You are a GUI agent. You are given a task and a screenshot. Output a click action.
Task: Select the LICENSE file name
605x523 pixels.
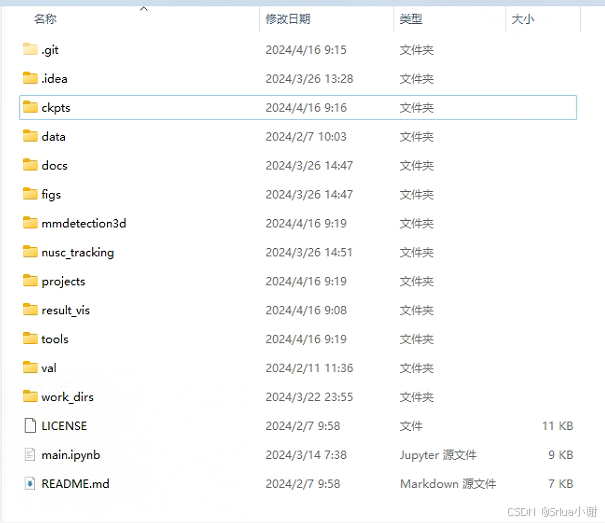click(64, 426)
